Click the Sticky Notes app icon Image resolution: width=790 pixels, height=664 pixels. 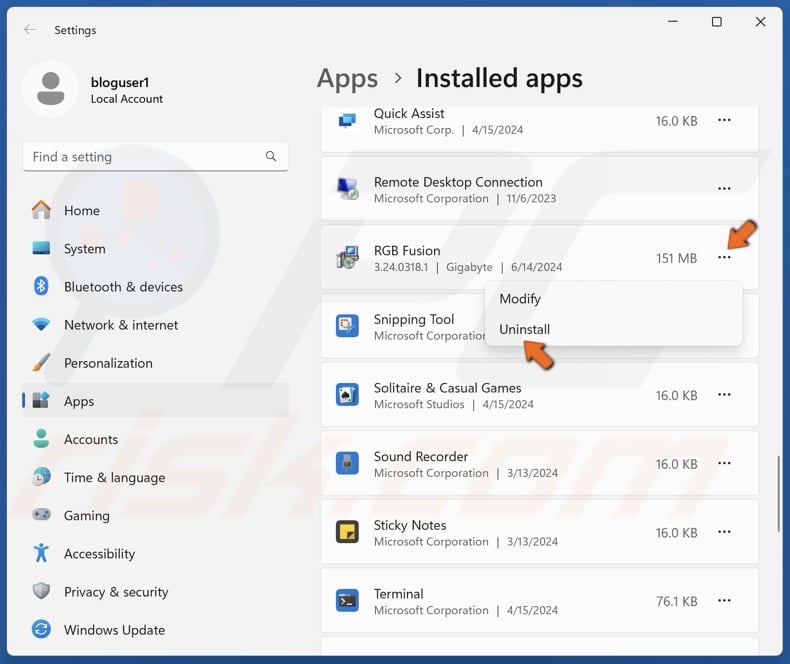348,532
